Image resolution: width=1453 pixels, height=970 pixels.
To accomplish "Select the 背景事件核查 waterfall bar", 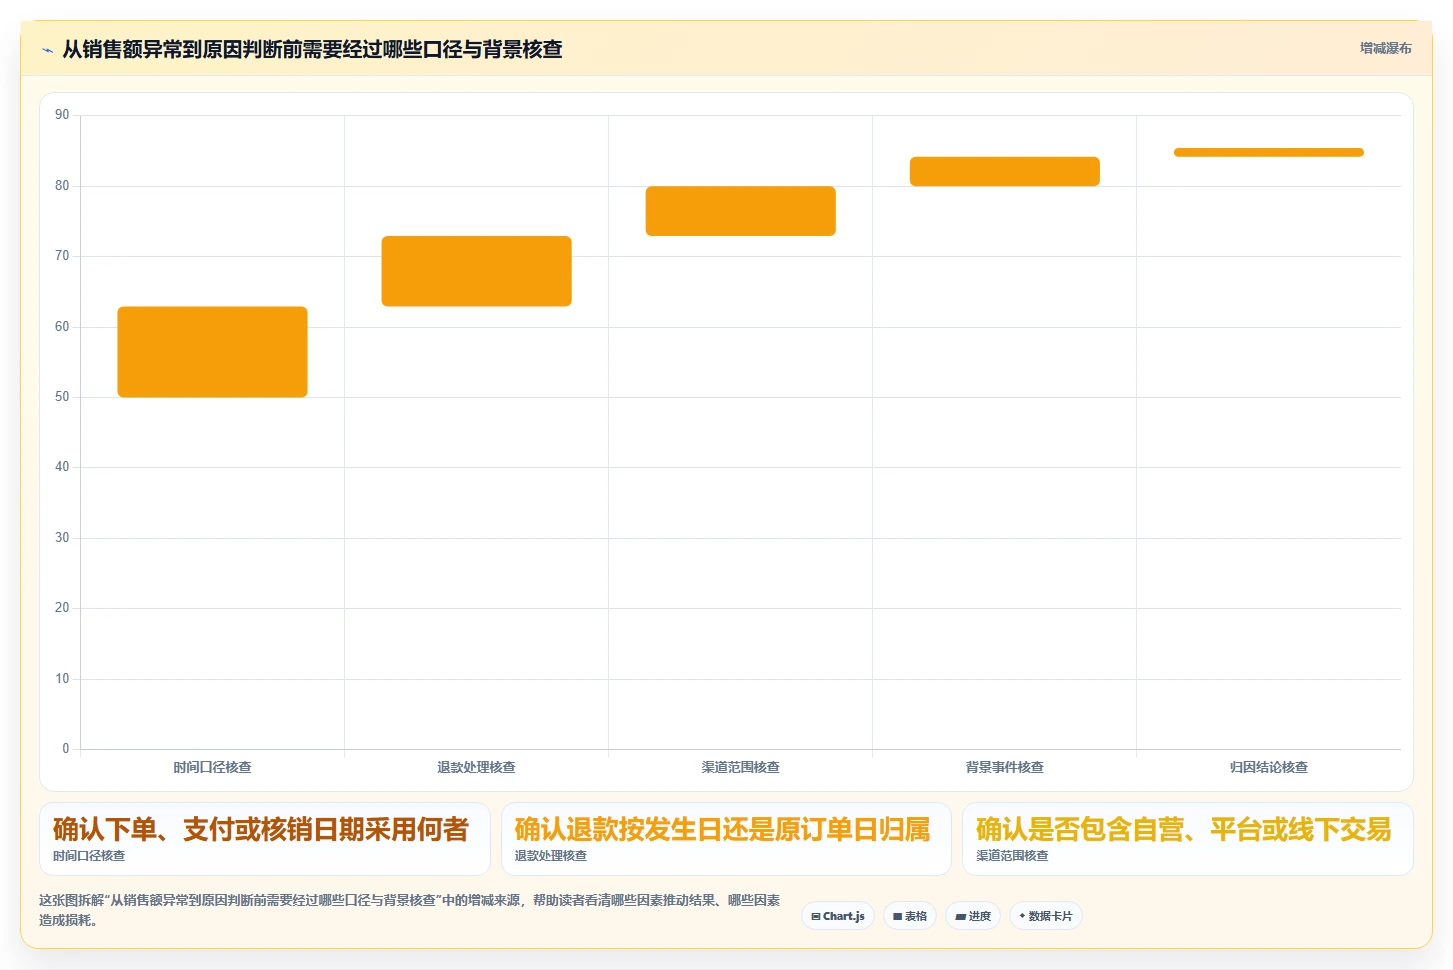I will point(1004,171).
